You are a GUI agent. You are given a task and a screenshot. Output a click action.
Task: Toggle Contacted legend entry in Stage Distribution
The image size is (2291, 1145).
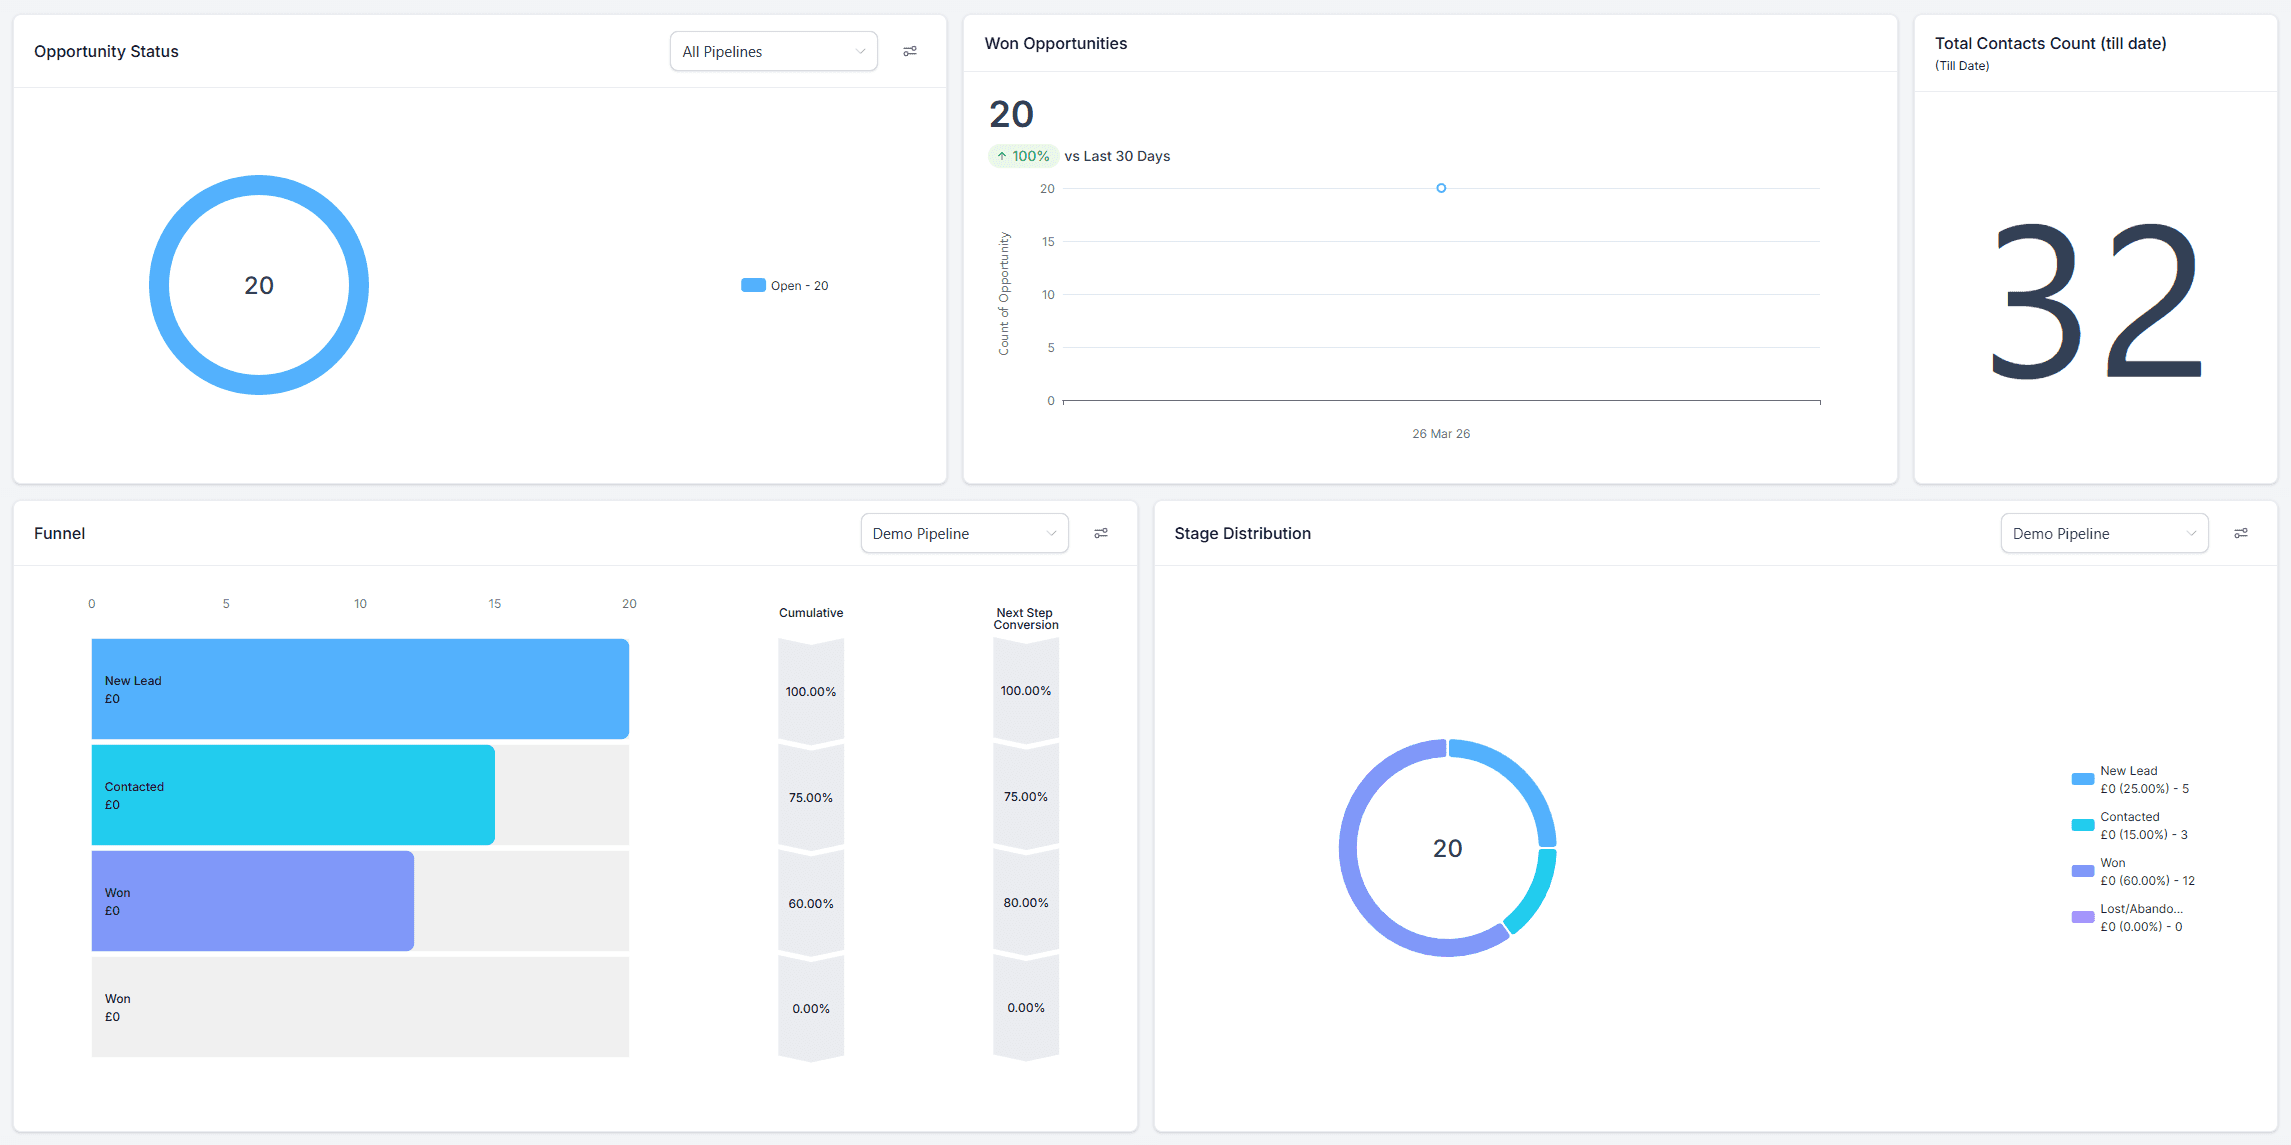[x=2129, y=825]
